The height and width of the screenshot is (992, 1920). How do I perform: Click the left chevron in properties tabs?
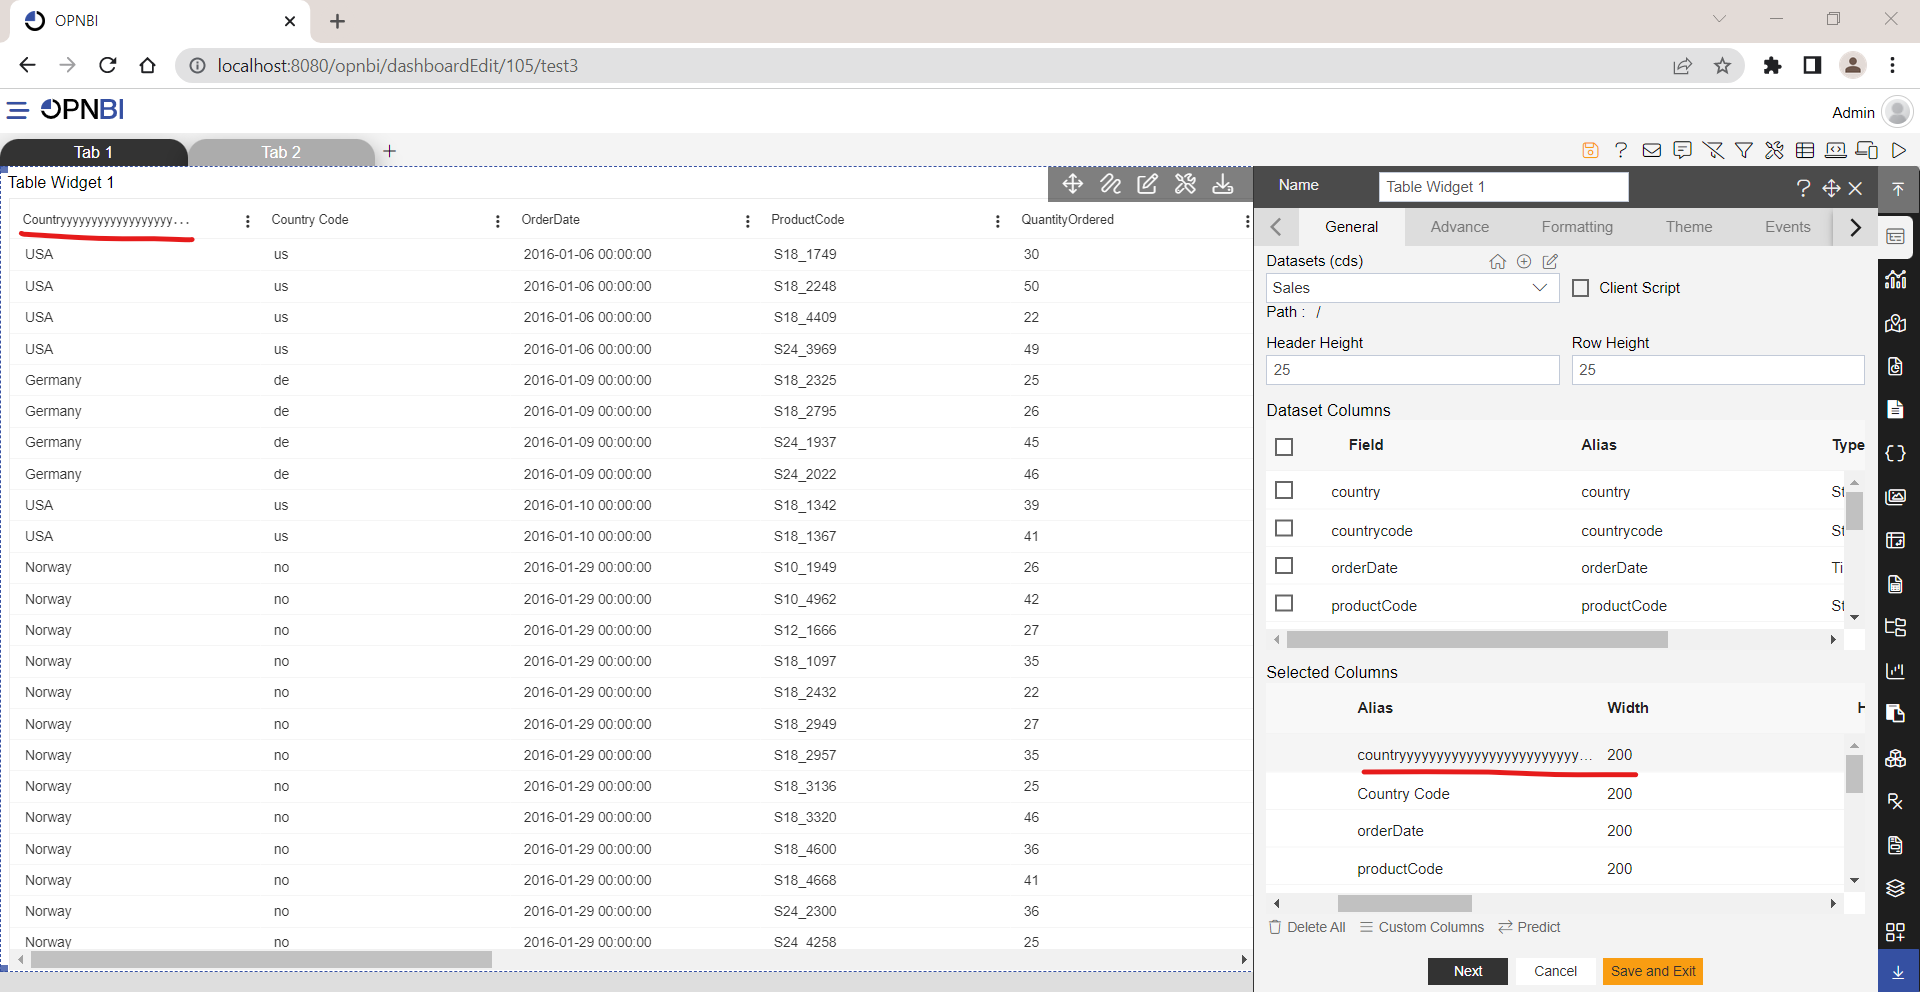(x=1276, y=227)
